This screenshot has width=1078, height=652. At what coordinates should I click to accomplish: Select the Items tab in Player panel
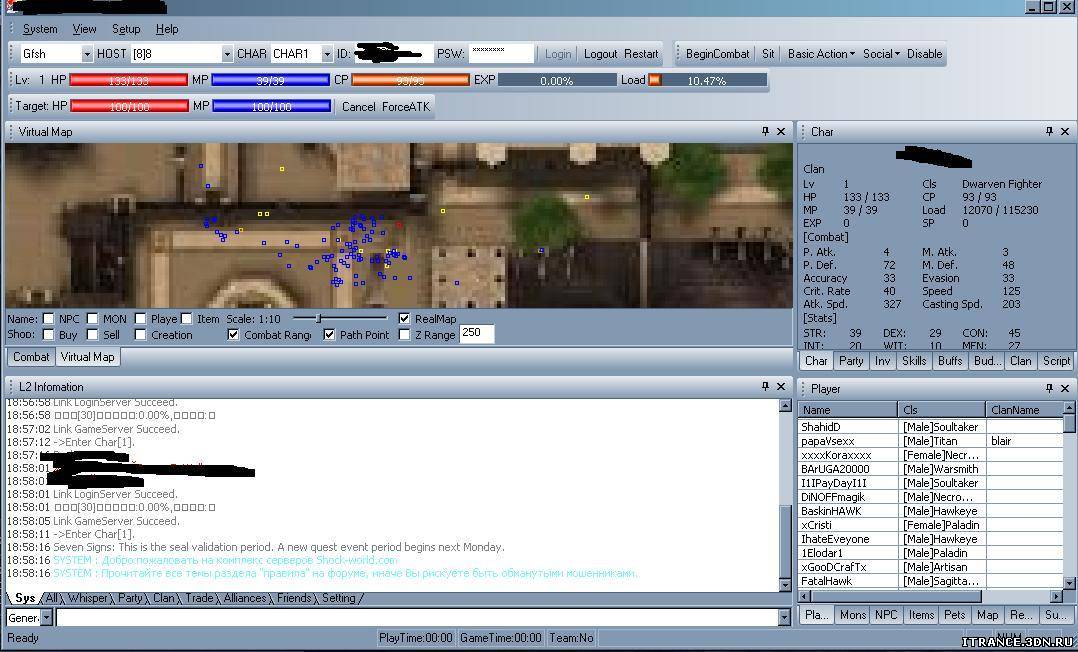(921, 615)
